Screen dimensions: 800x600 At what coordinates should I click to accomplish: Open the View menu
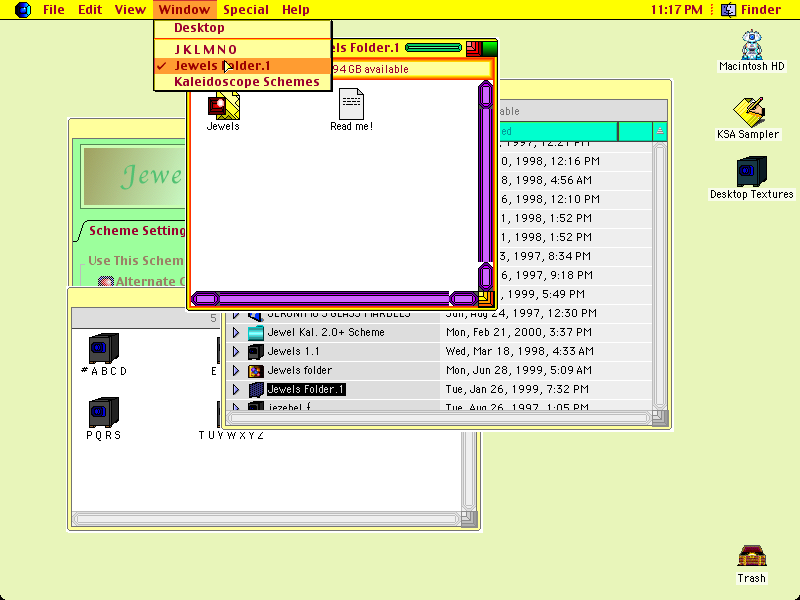(x=130, y=10)
